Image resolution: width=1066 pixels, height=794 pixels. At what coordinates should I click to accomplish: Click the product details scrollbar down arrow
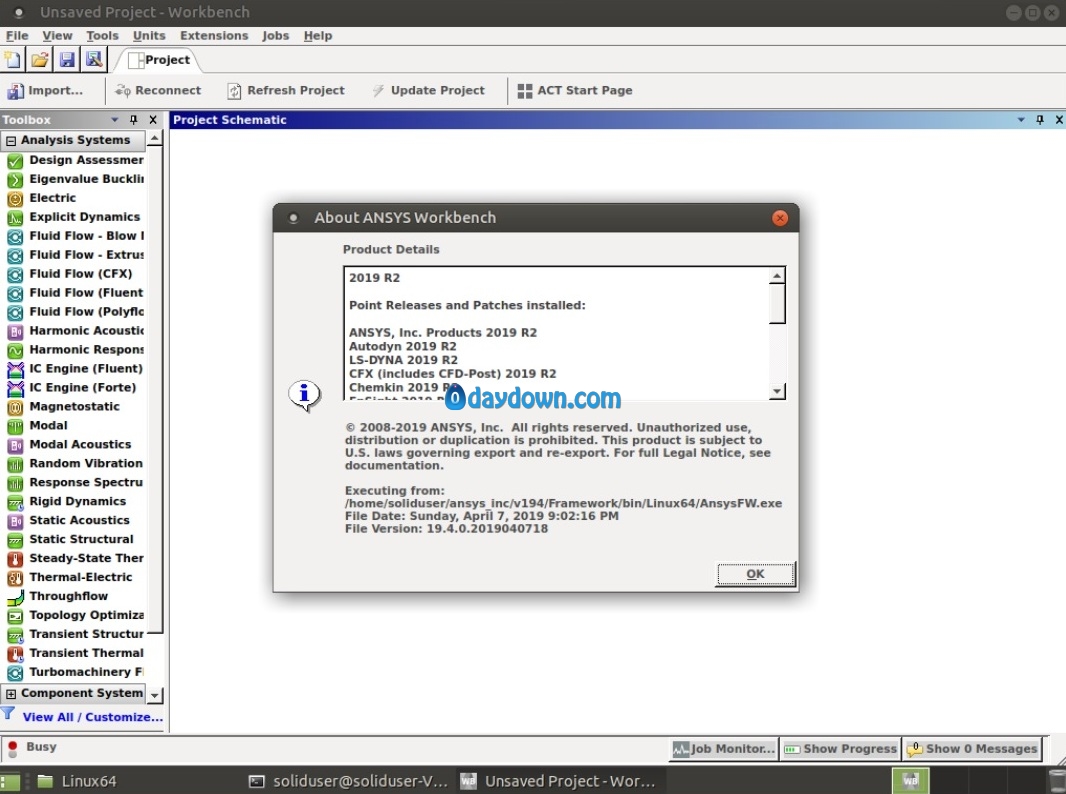click(777, 391)
